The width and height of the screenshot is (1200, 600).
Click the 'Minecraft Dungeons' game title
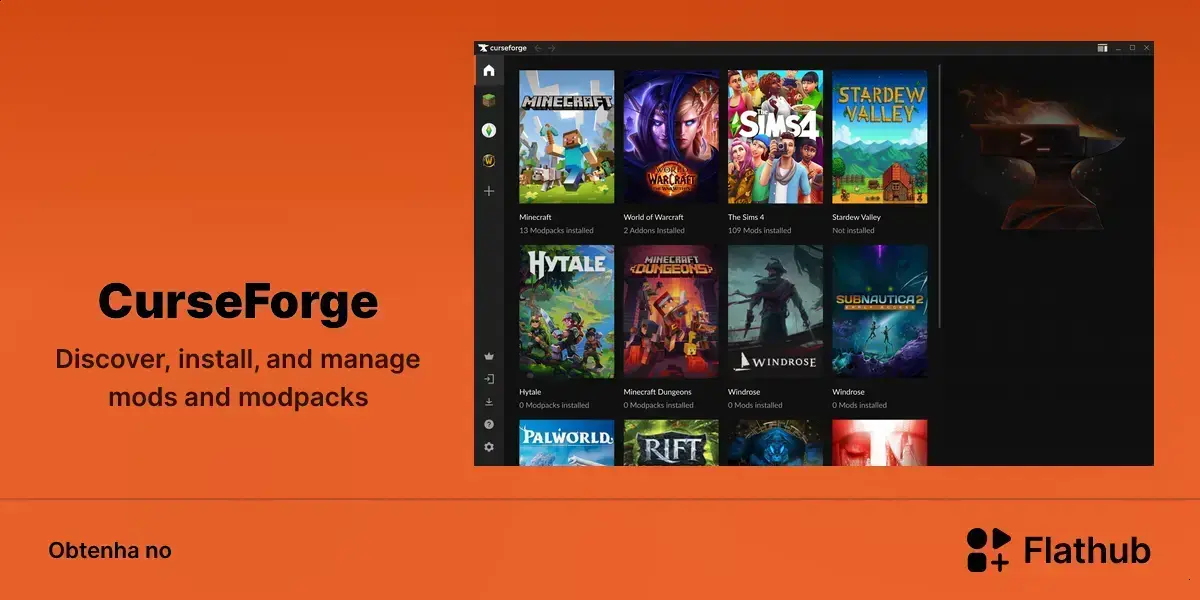coord(657,392)
